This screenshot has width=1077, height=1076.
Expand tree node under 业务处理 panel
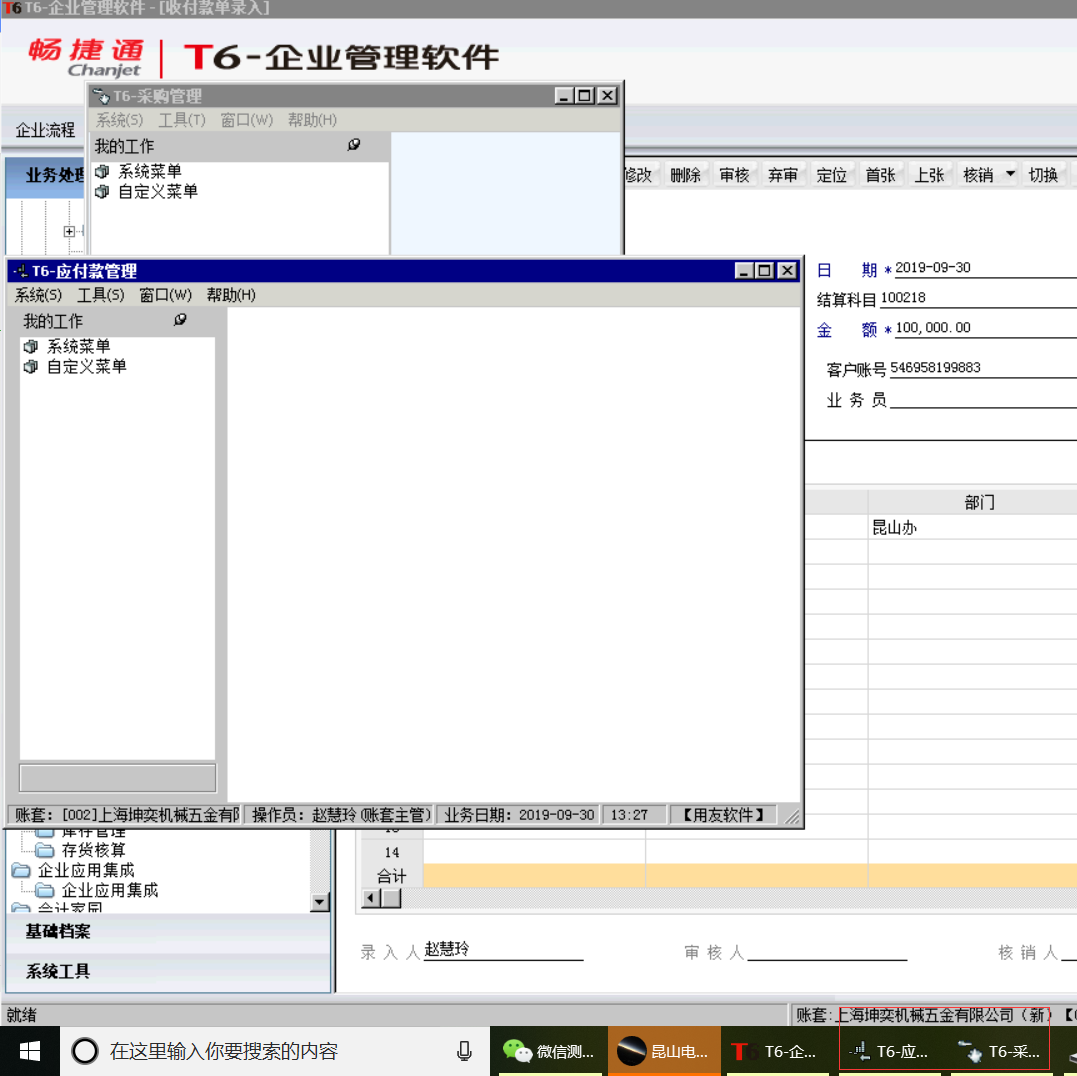pos(69,231)
